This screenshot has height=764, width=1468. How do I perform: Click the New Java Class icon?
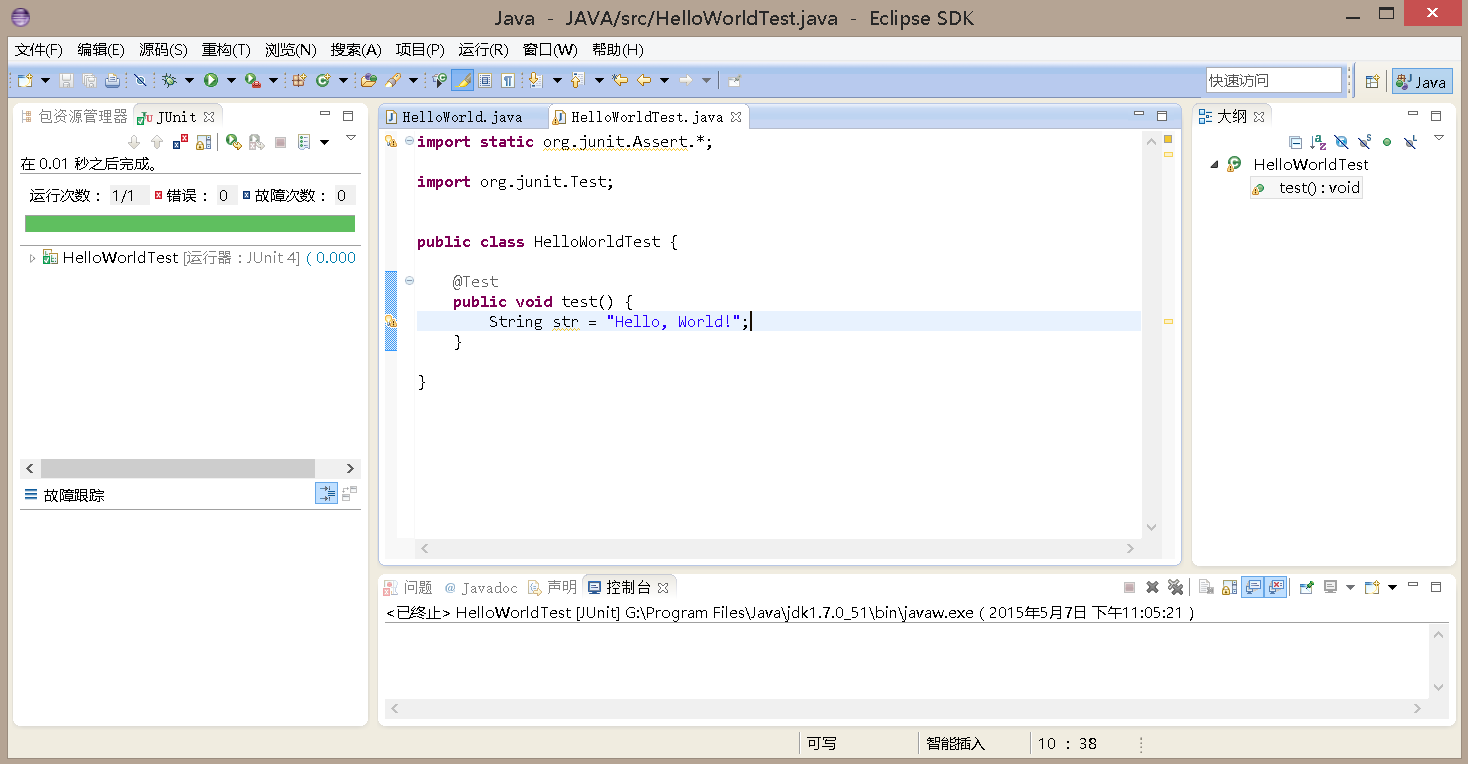coord(323,80)
